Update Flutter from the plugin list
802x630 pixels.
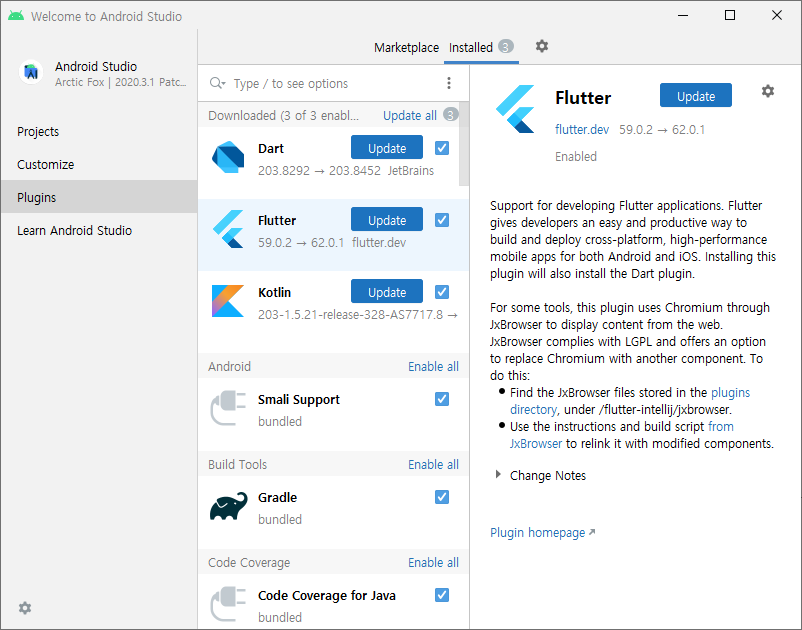pos(387,220)
